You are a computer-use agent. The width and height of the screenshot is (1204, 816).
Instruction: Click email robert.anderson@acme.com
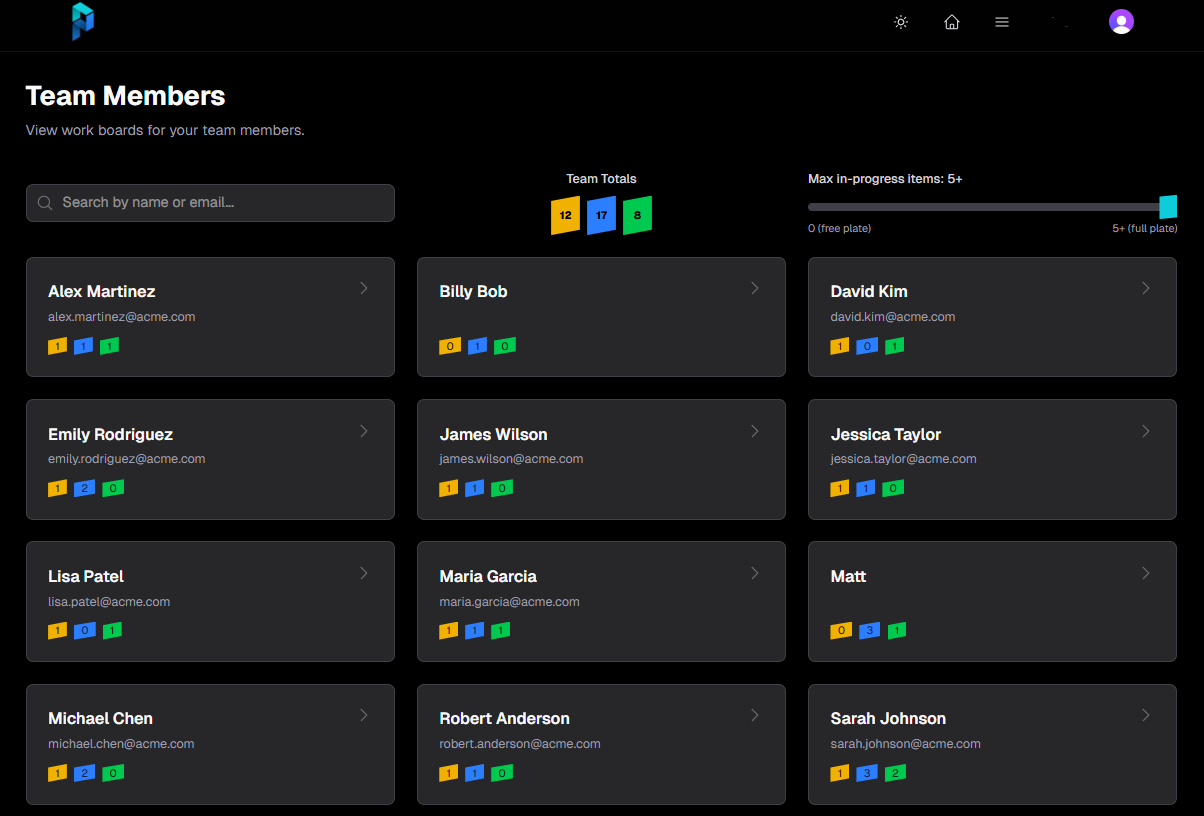click(x=520, y=744)
